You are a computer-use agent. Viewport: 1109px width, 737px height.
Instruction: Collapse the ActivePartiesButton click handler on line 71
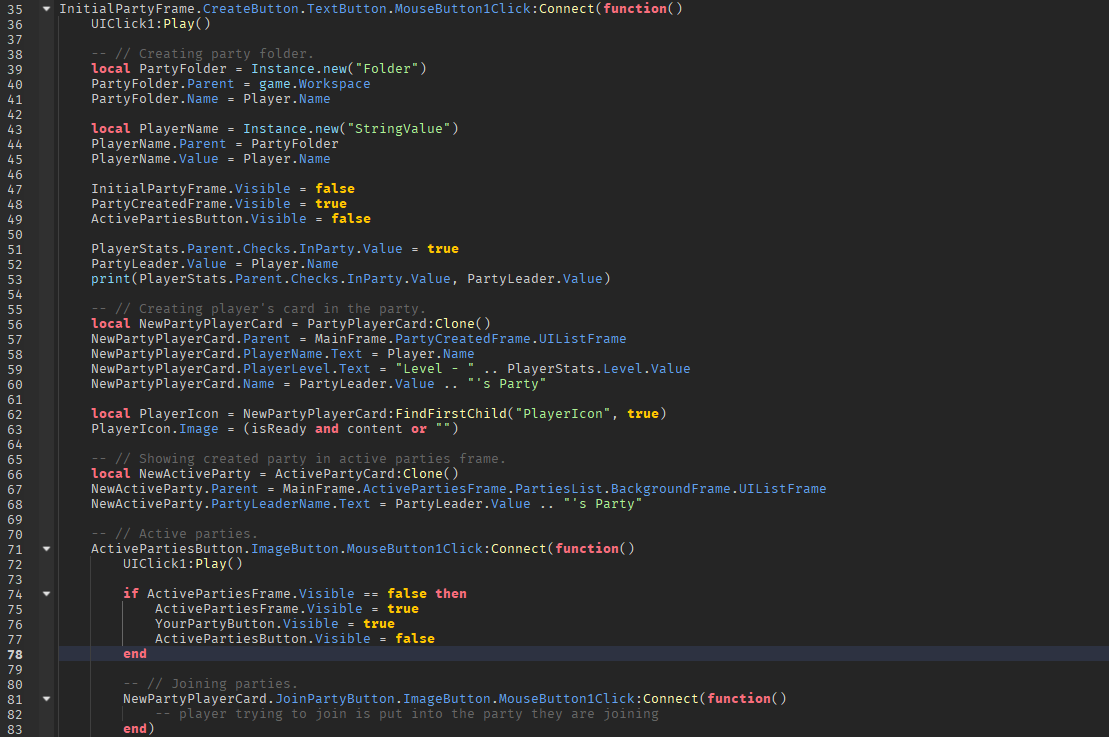[x=45, y=548]
